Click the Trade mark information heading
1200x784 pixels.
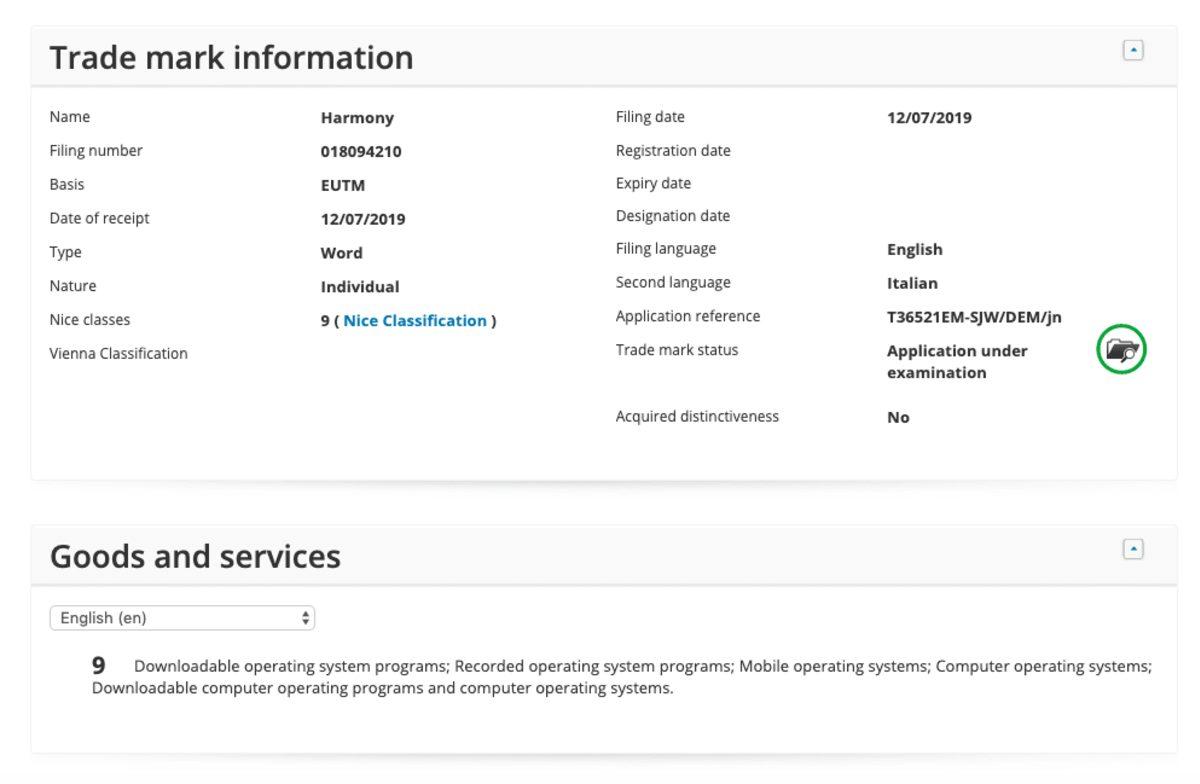[x=231, y=58]
